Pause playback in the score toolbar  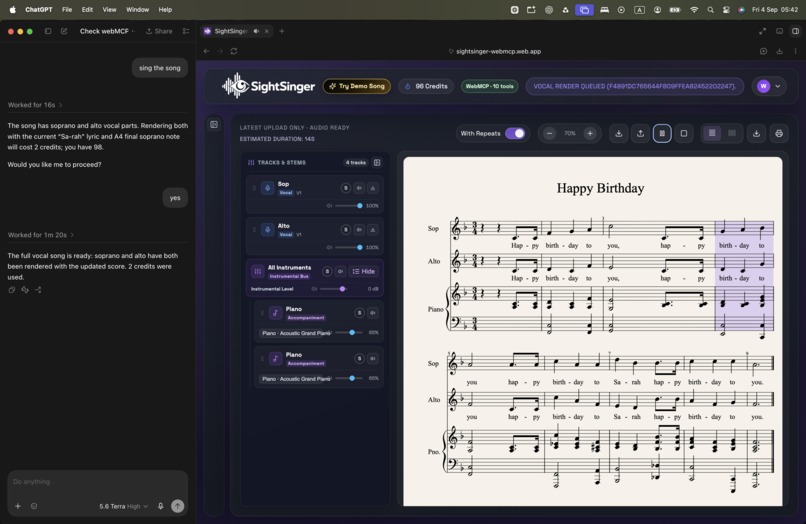662,134
